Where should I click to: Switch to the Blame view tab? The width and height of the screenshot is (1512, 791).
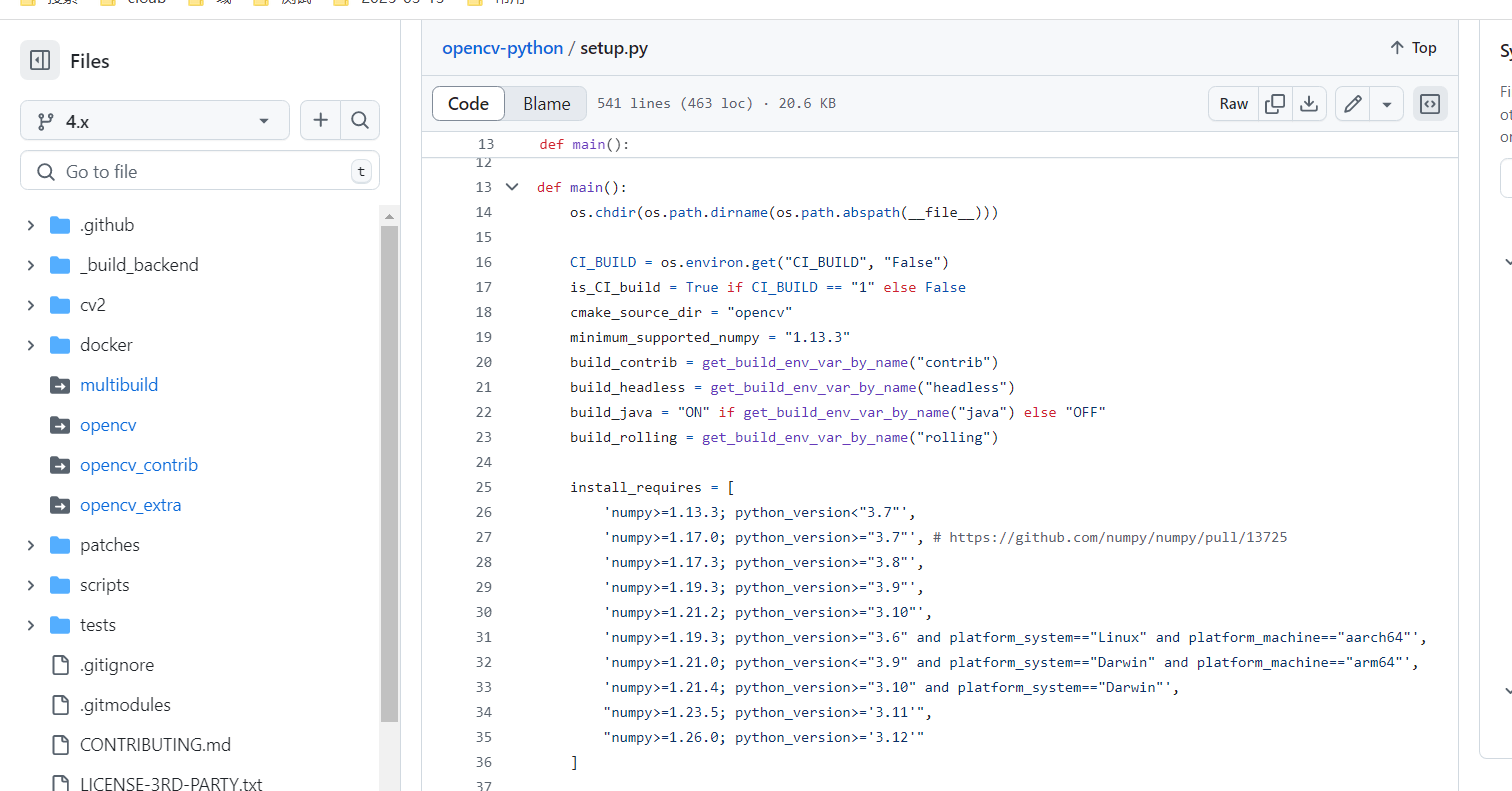[547, 104]
